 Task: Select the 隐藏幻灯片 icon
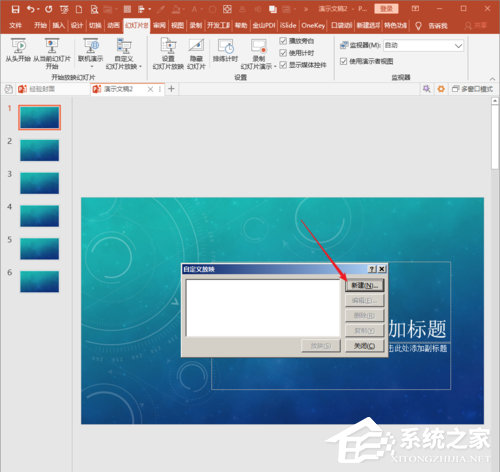point(196,46)
